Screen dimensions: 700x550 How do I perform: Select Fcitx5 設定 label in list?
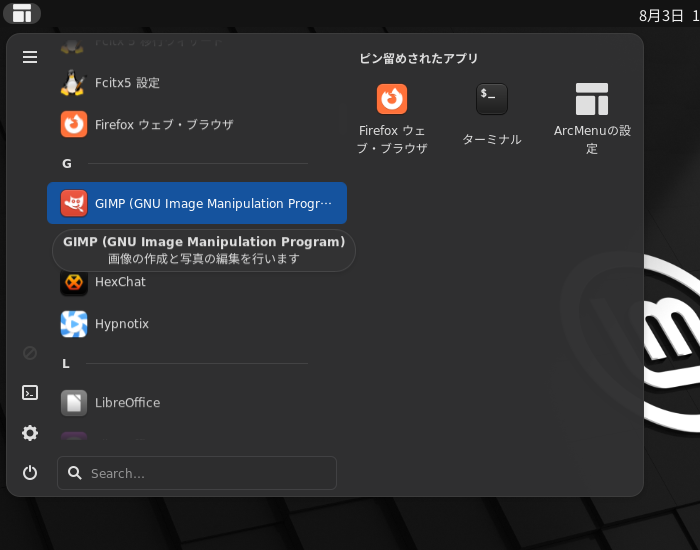point(127,83)
